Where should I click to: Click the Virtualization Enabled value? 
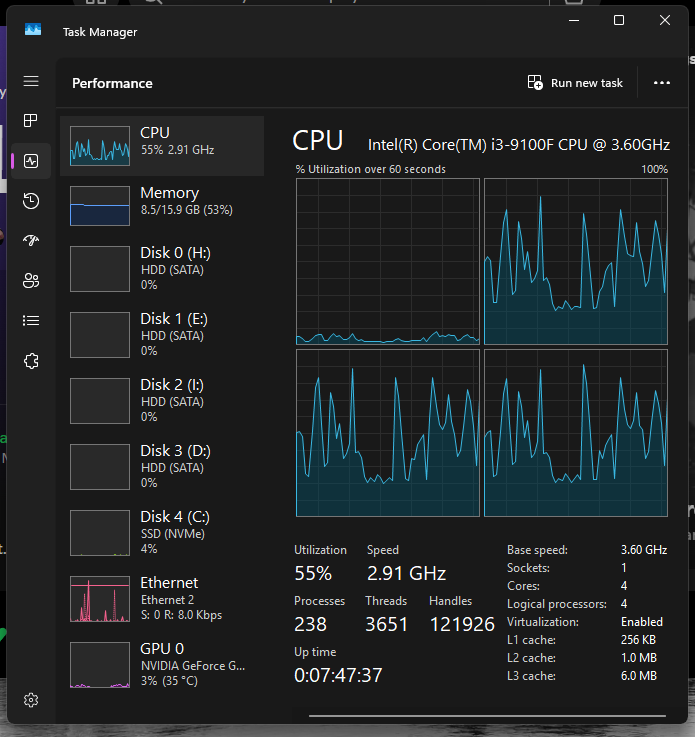pyautogui.click(x=641, y=622)
